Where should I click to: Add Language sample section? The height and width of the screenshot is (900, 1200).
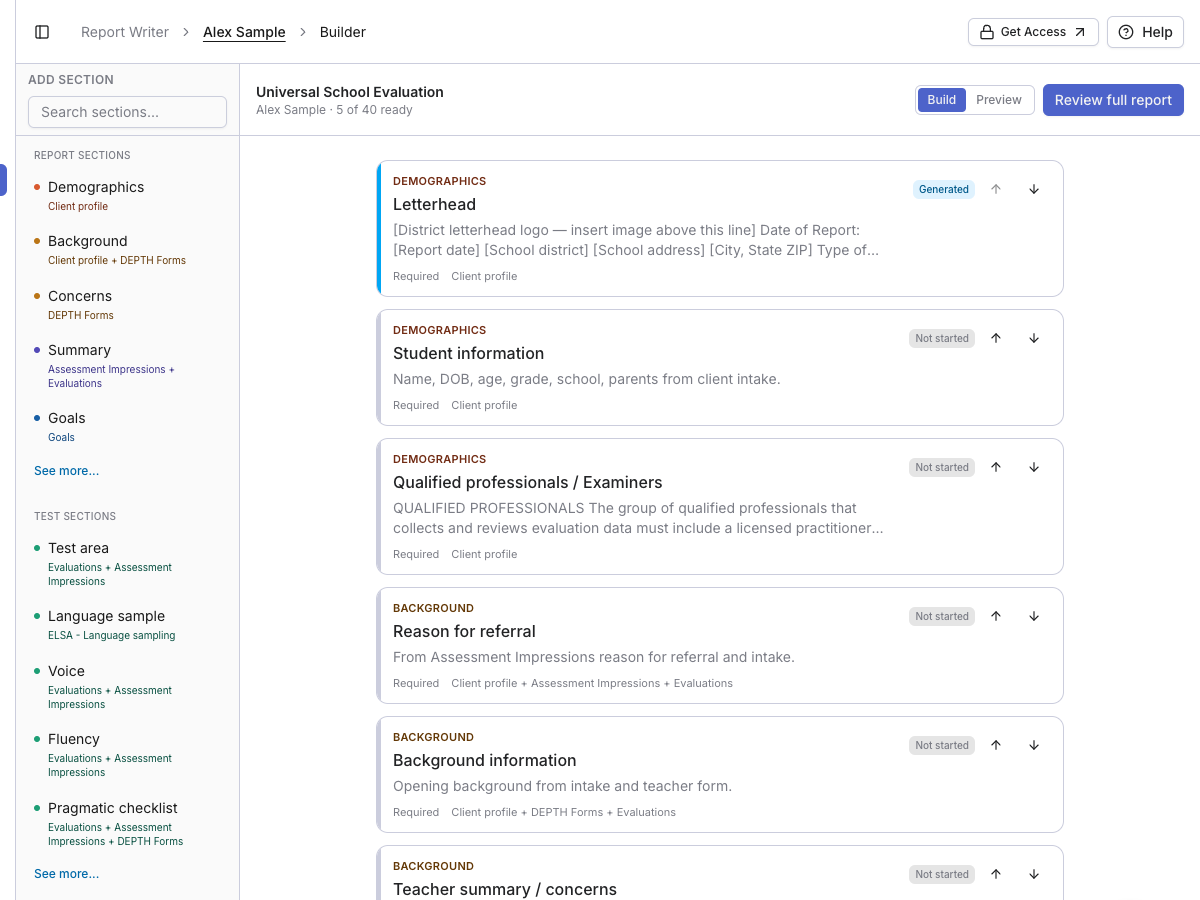tap(127, 624)
